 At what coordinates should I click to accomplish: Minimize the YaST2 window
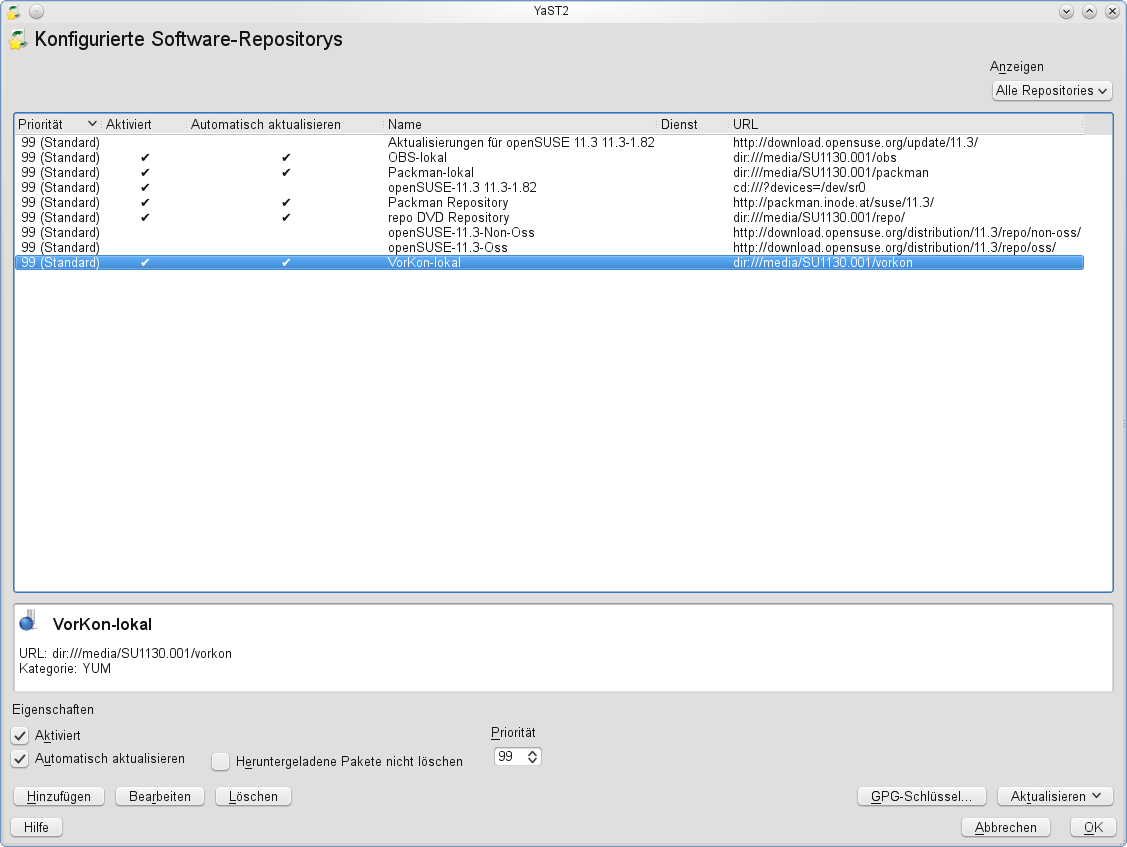[1067, 12]
